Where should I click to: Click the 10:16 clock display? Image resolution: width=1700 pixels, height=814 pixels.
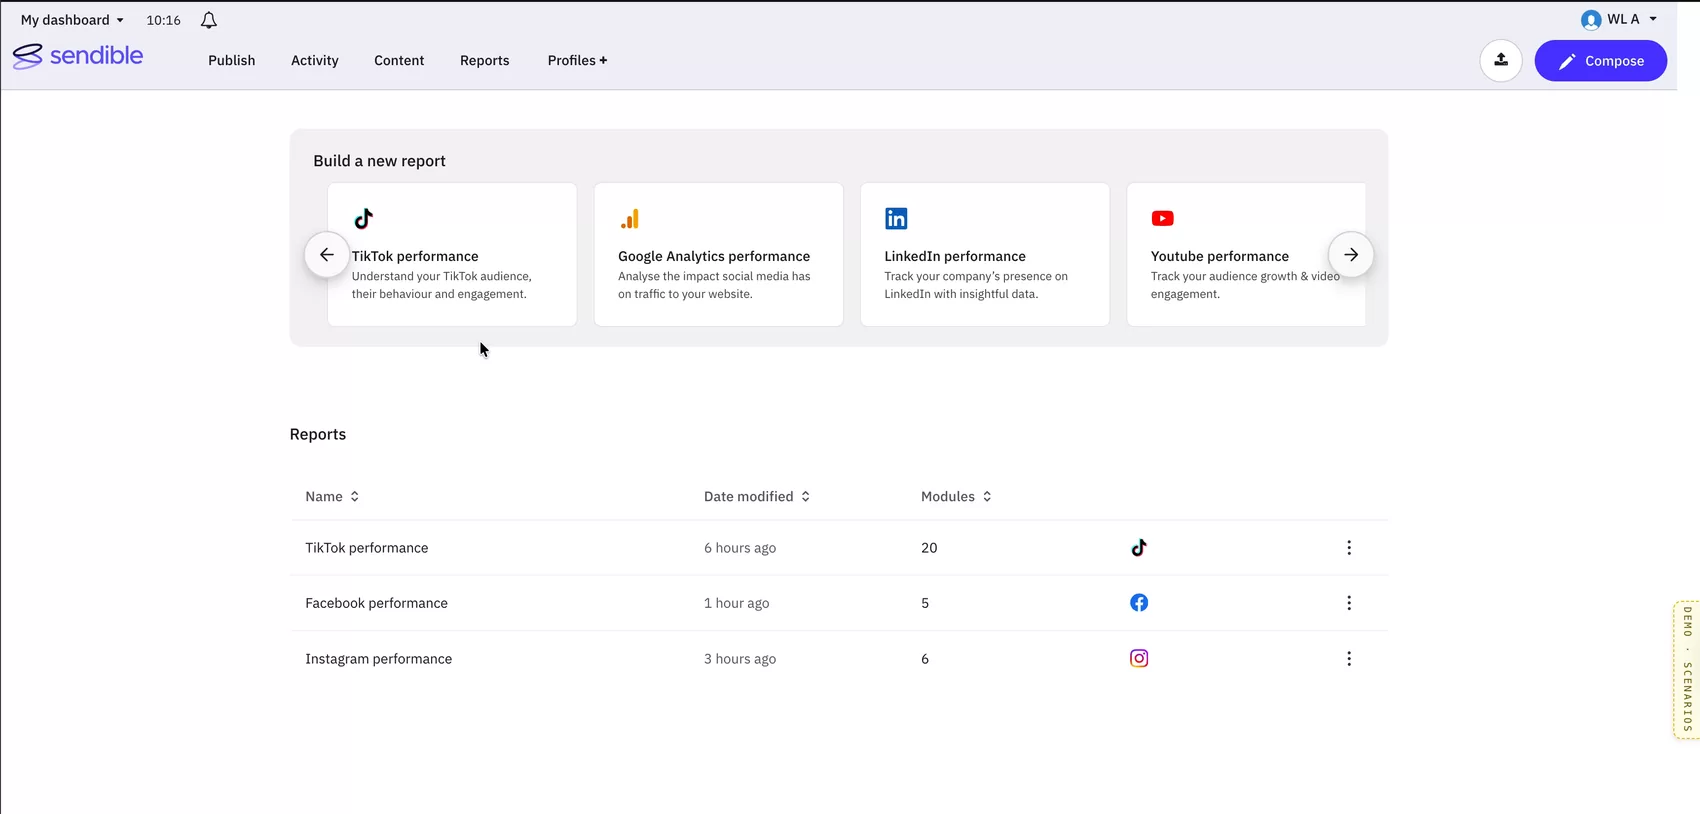point(164,20)
